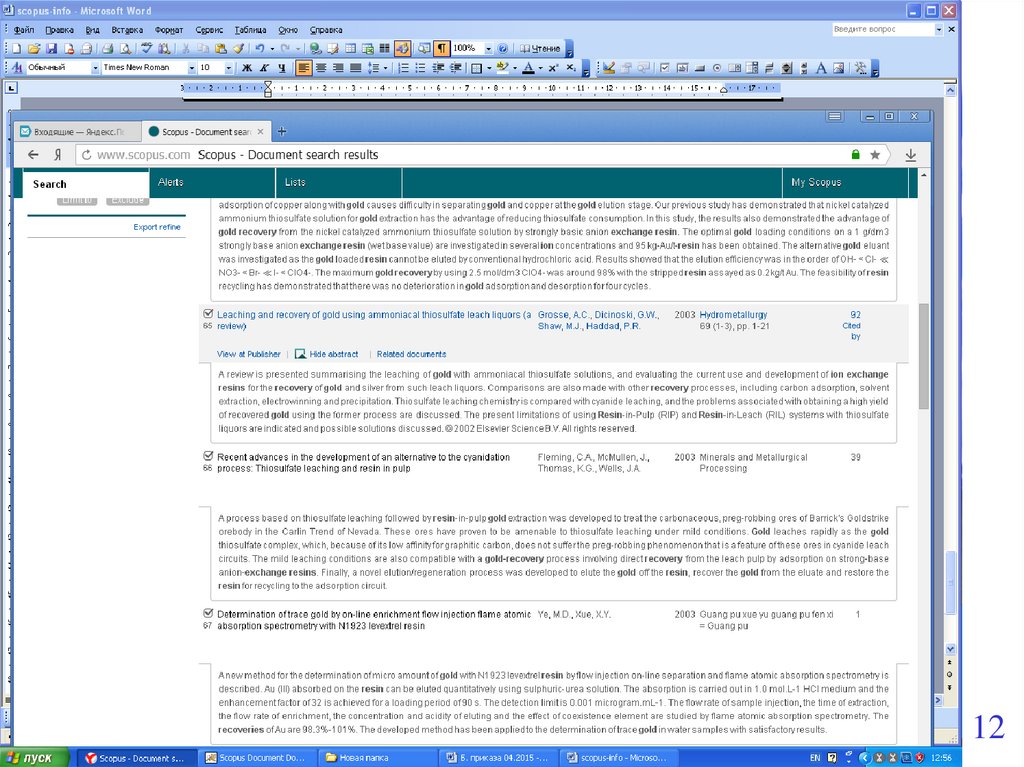Save the Word document with floppy icon
1024x767 pixels.
(x=51, y=48)
